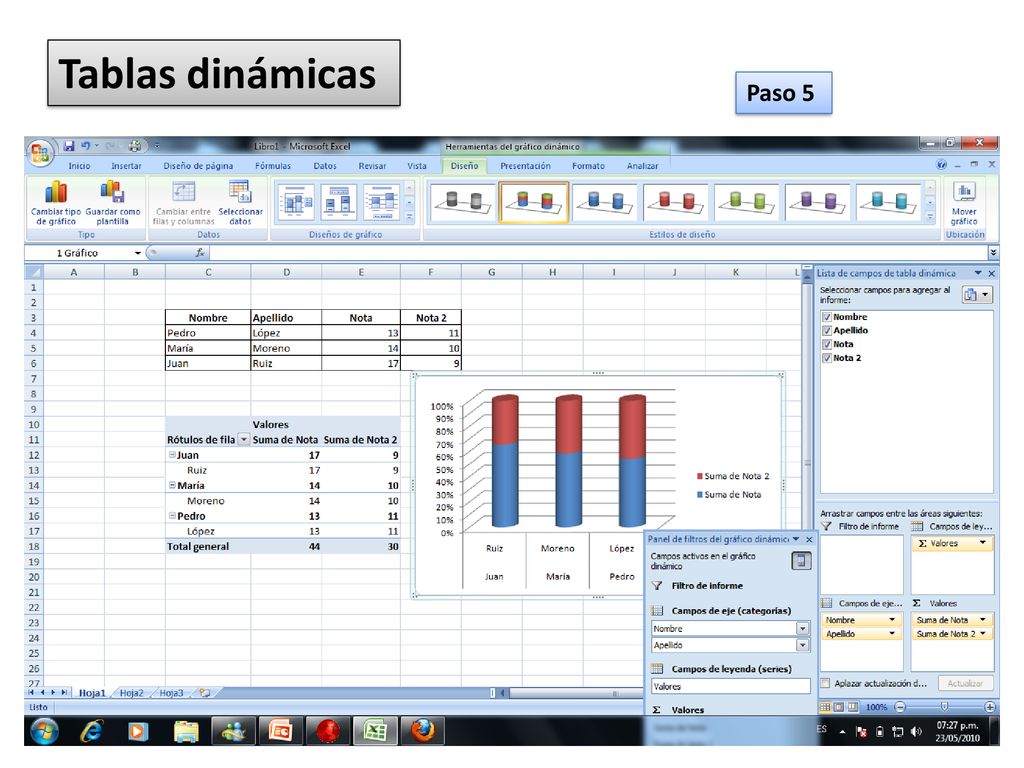Apply the blue cylinder chart style
1024x768 pixels.
pyautogui.click(x=604, y=202)
